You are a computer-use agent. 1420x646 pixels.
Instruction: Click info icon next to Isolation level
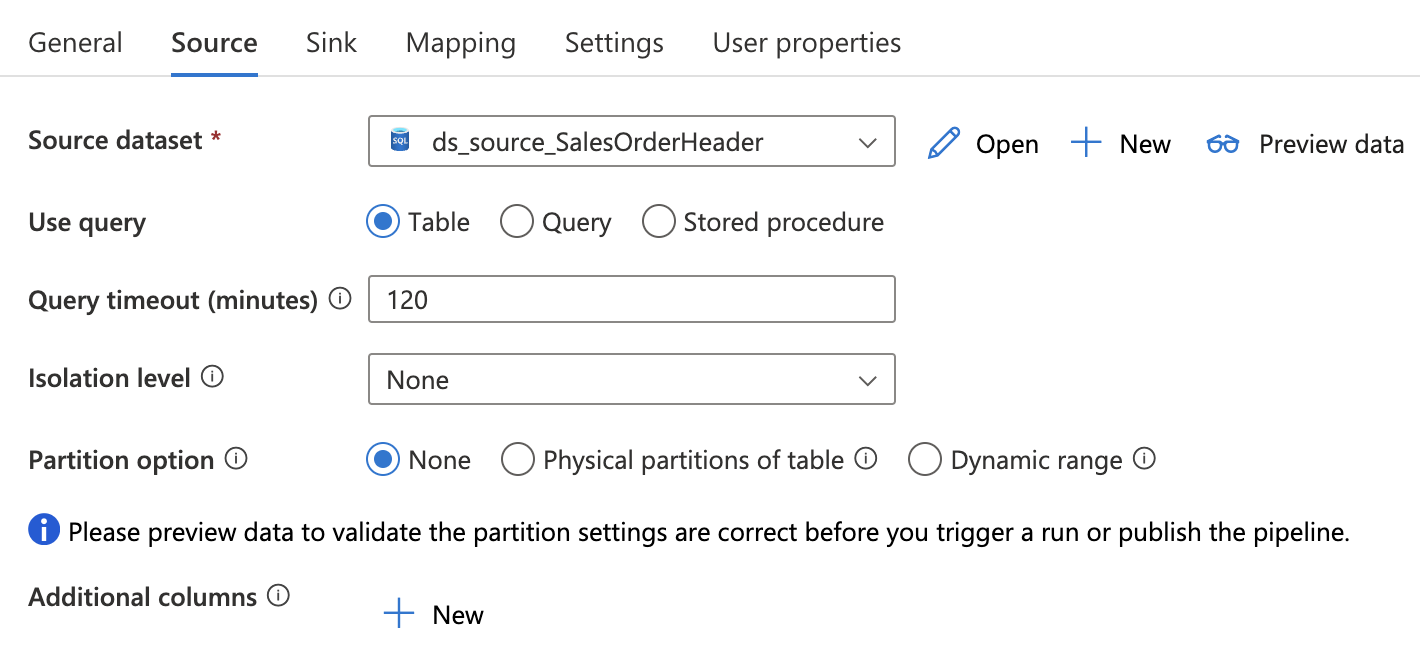tap(212, 378)
